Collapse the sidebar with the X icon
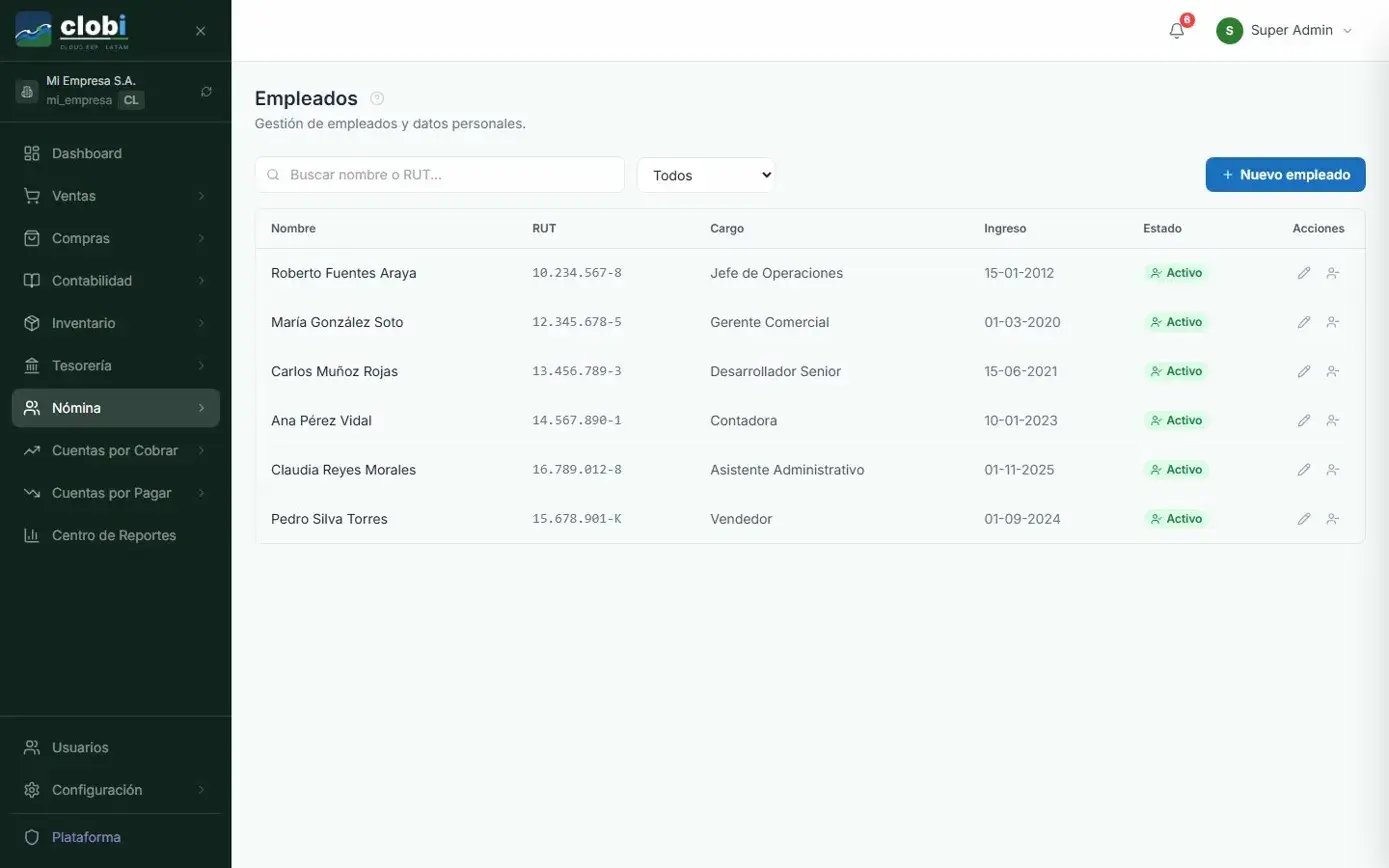This screenshot has width=1389, height=868. coord(200,31)
